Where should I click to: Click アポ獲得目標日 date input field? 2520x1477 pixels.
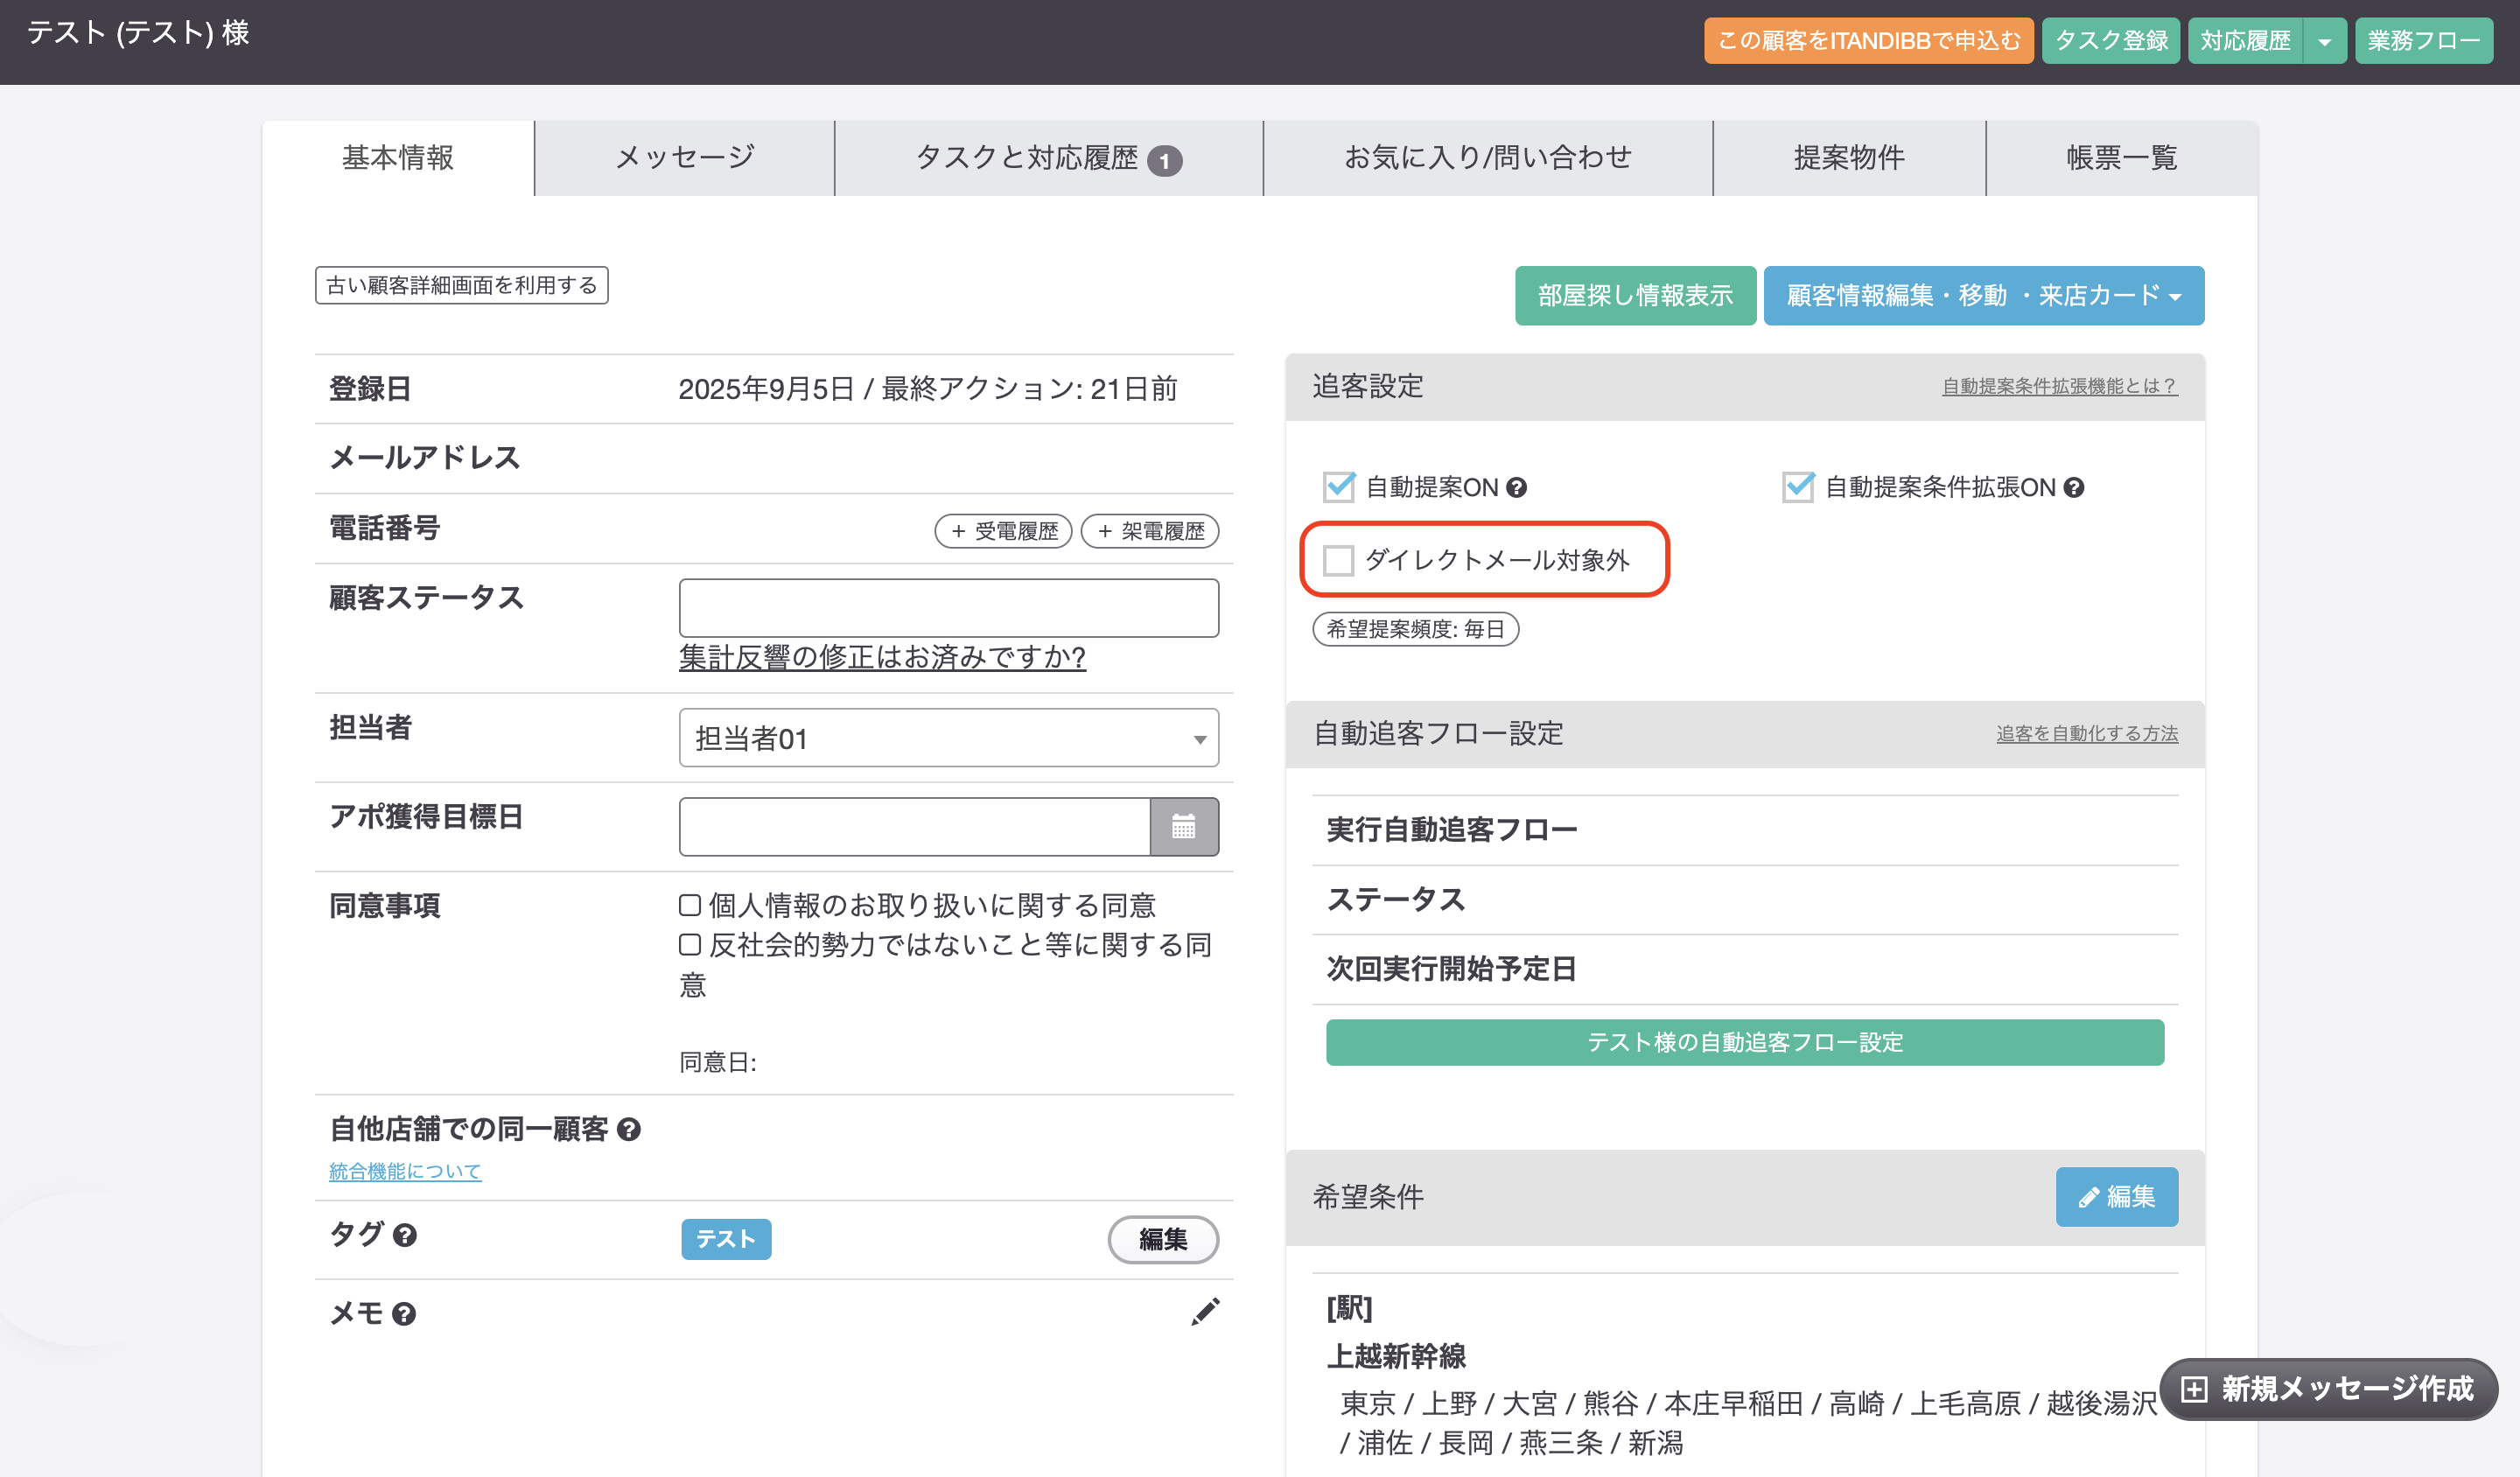pyautogui.click(x=914, y=827)
